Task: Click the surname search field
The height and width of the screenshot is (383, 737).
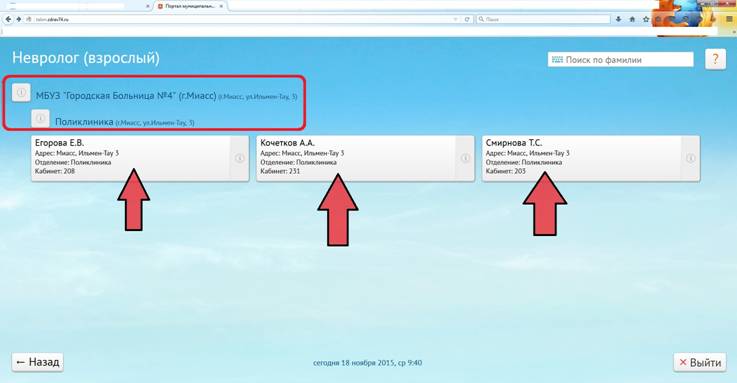Action: (x=620, y=60)
